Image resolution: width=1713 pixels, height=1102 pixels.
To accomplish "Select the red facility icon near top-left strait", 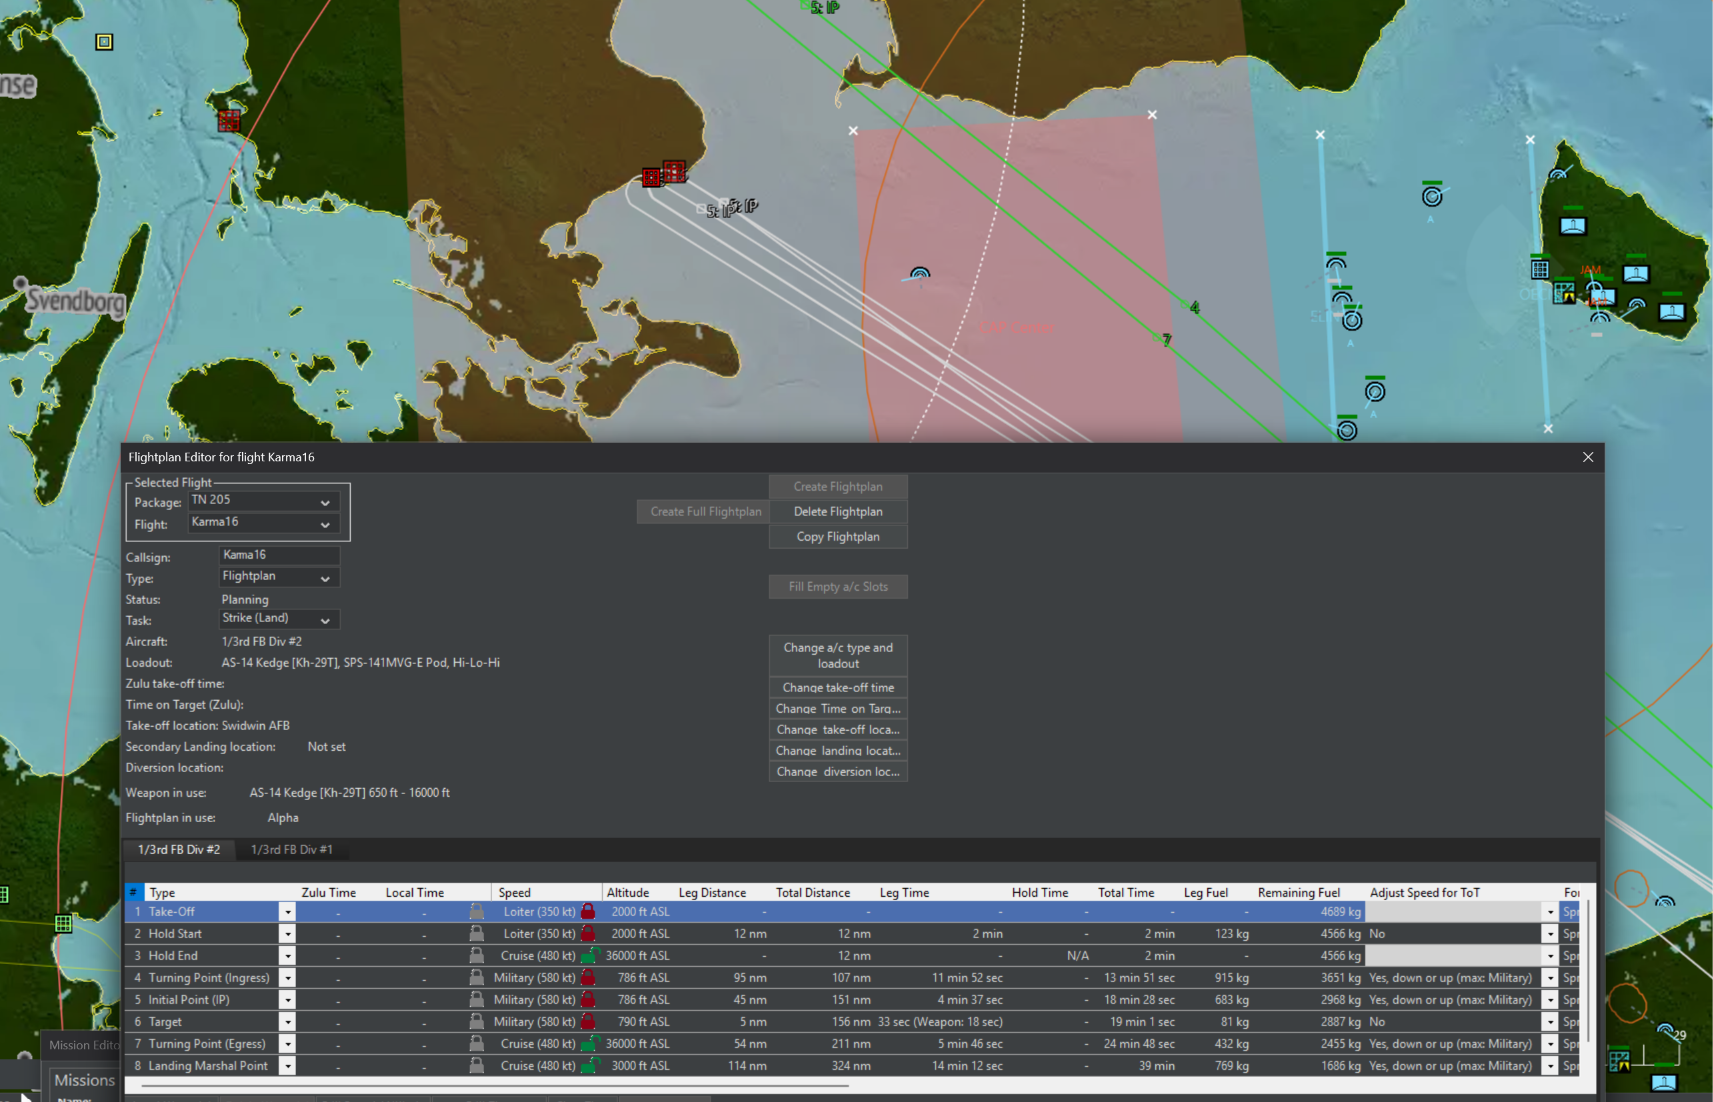I will 229,121.
